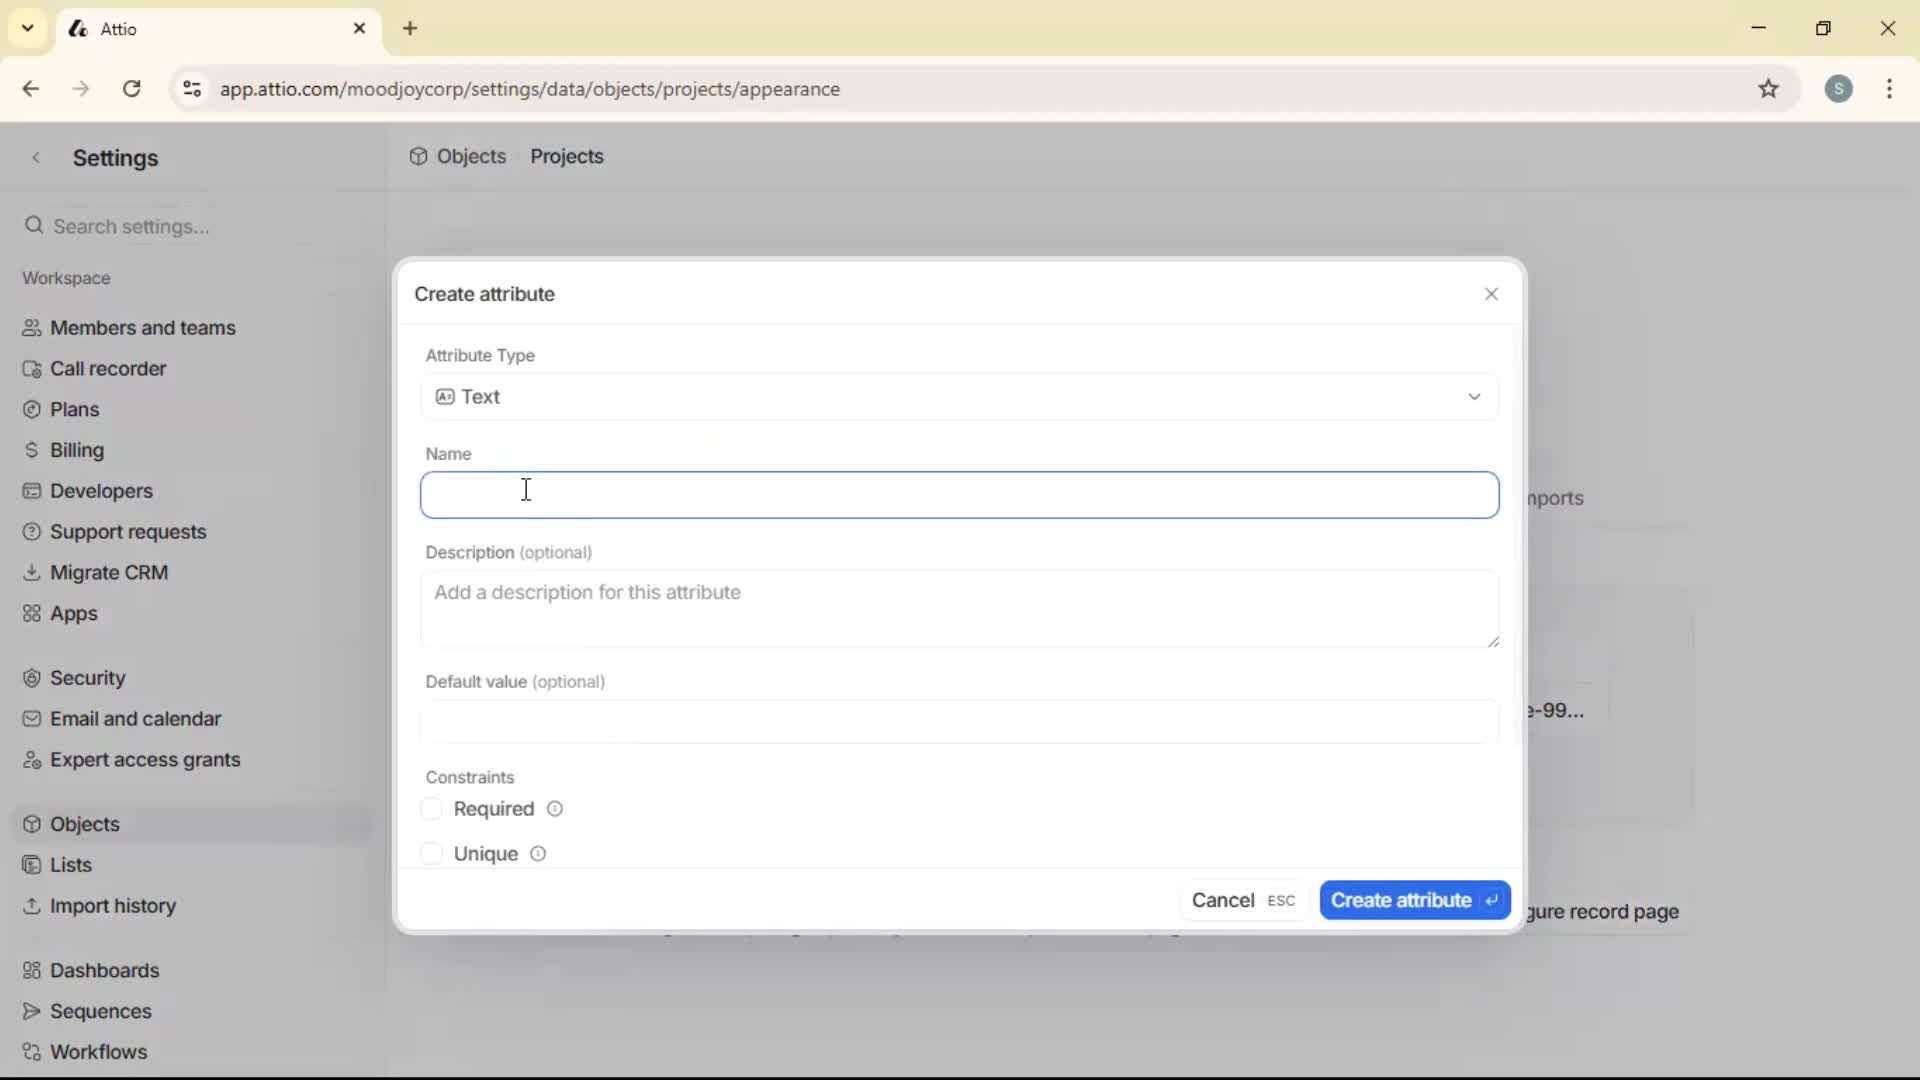
Task: Enable the Required constraint
Action: [x=432, y=808]
